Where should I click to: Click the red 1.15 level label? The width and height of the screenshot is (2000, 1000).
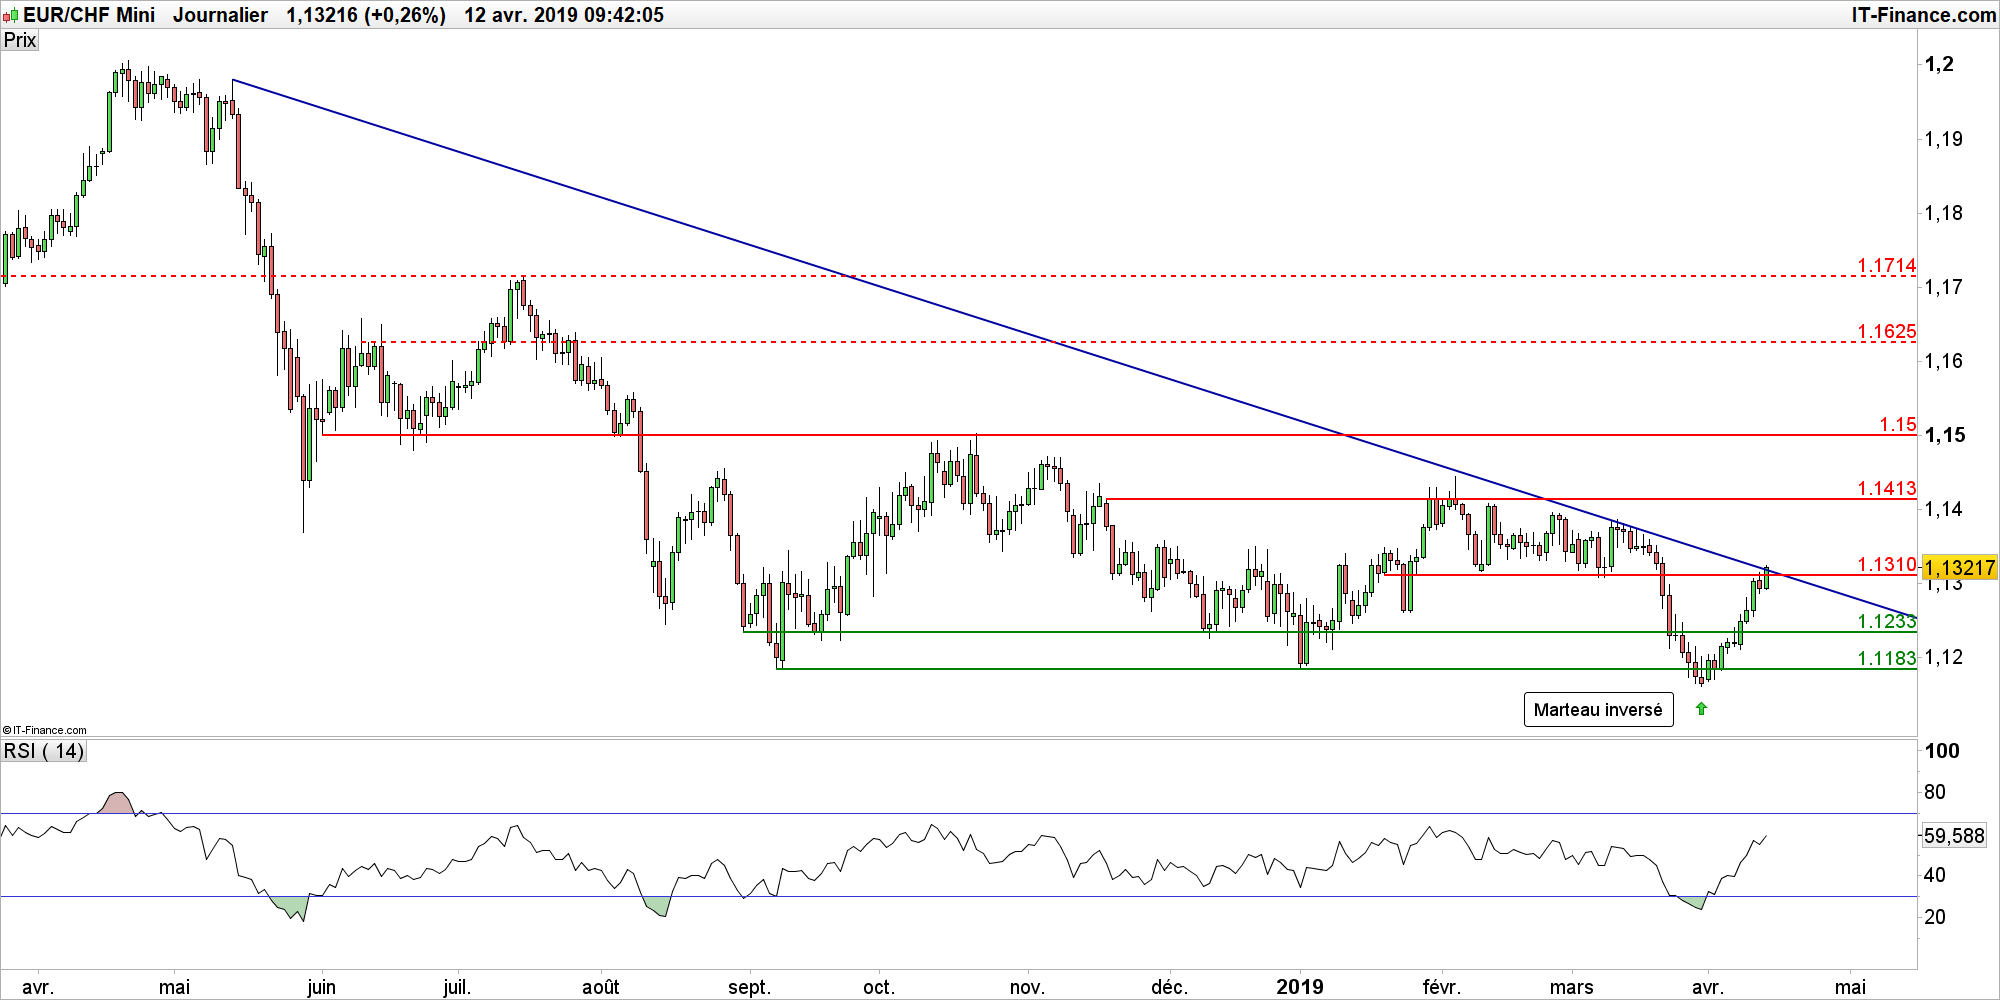coord(1898,424)
